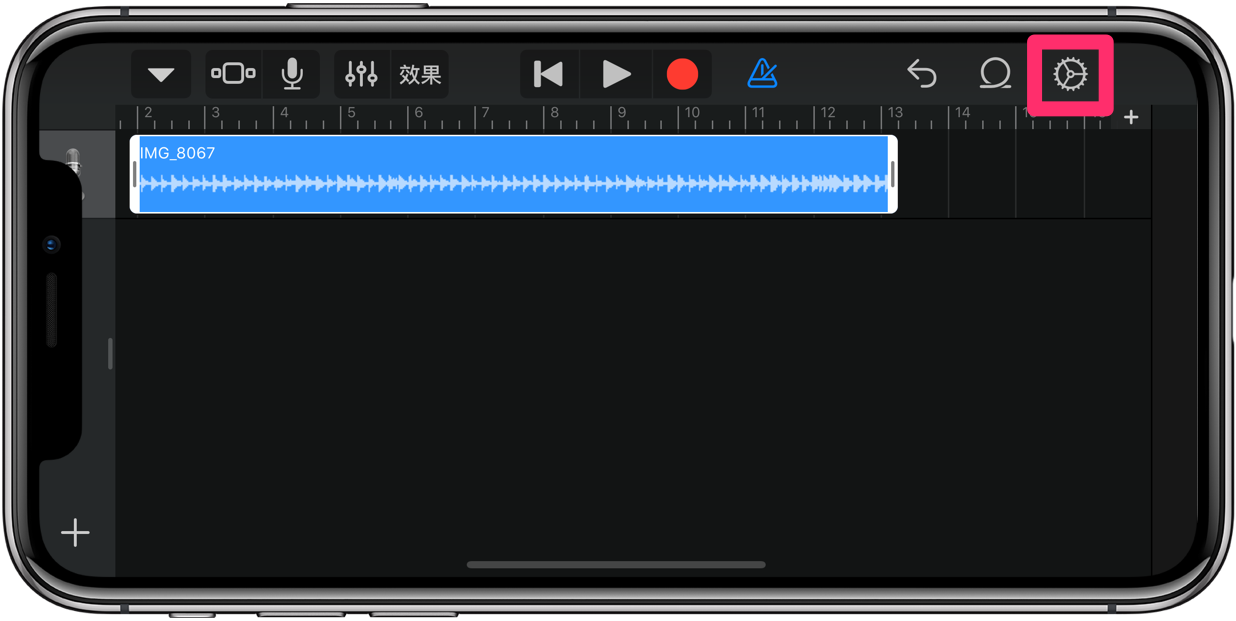The height and width of the screenshot is (621, 1236).
Task: Open the settings gear icon
Action: pos(1070,74)
